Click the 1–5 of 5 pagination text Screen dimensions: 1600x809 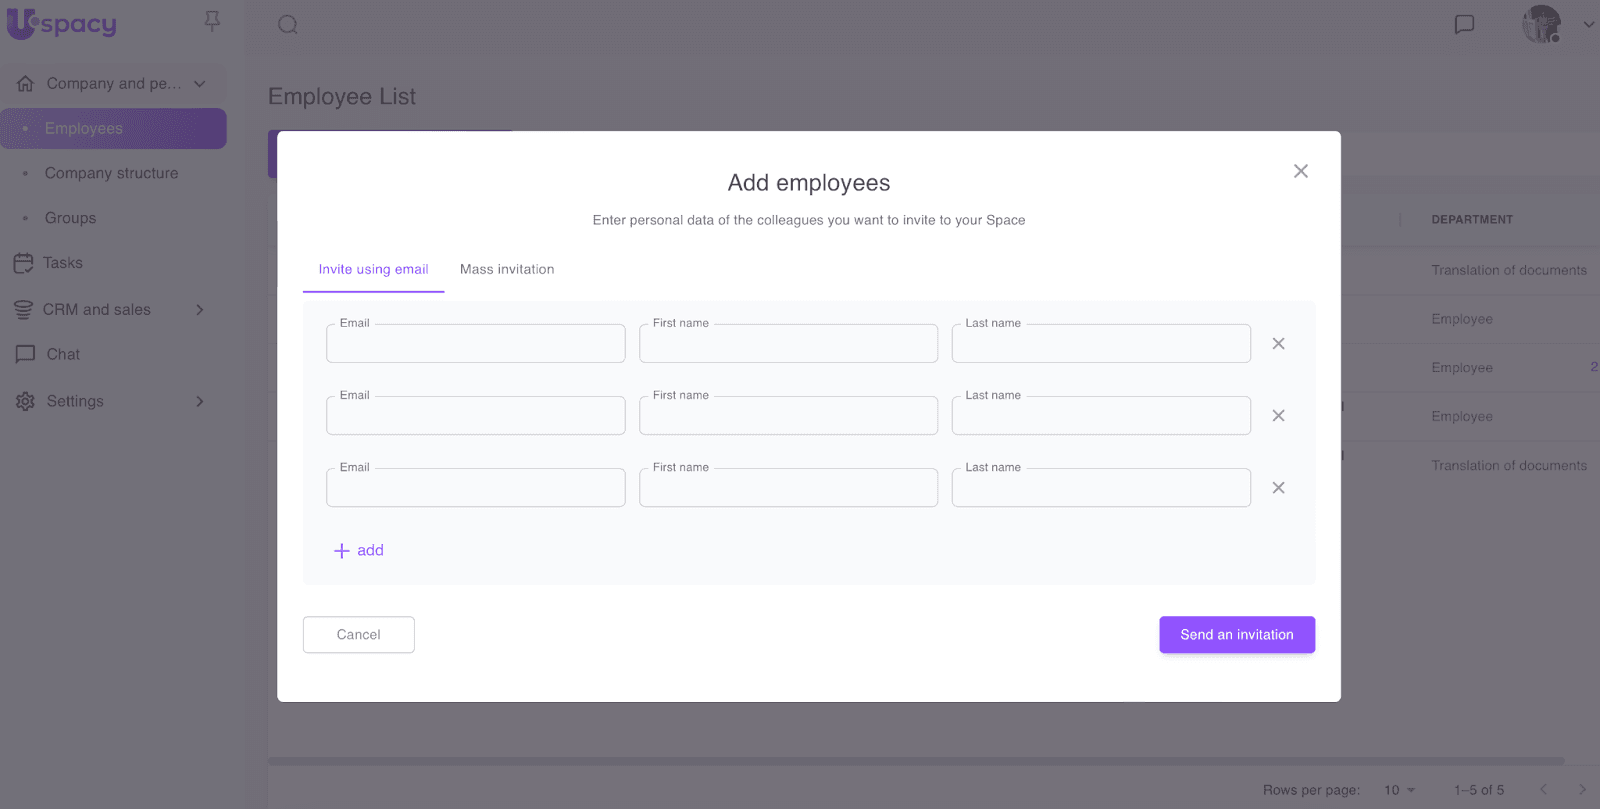[1479, 790]
